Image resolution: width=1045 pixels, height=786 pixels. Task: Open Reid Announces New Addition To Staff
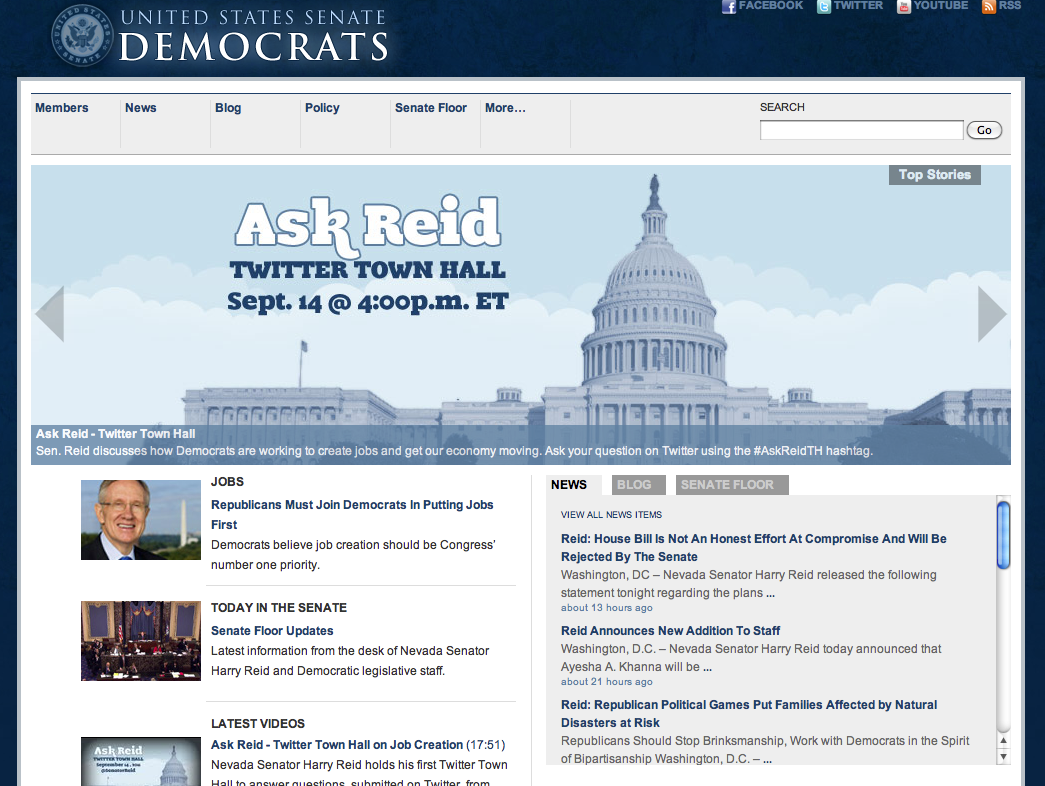(670, 631)
